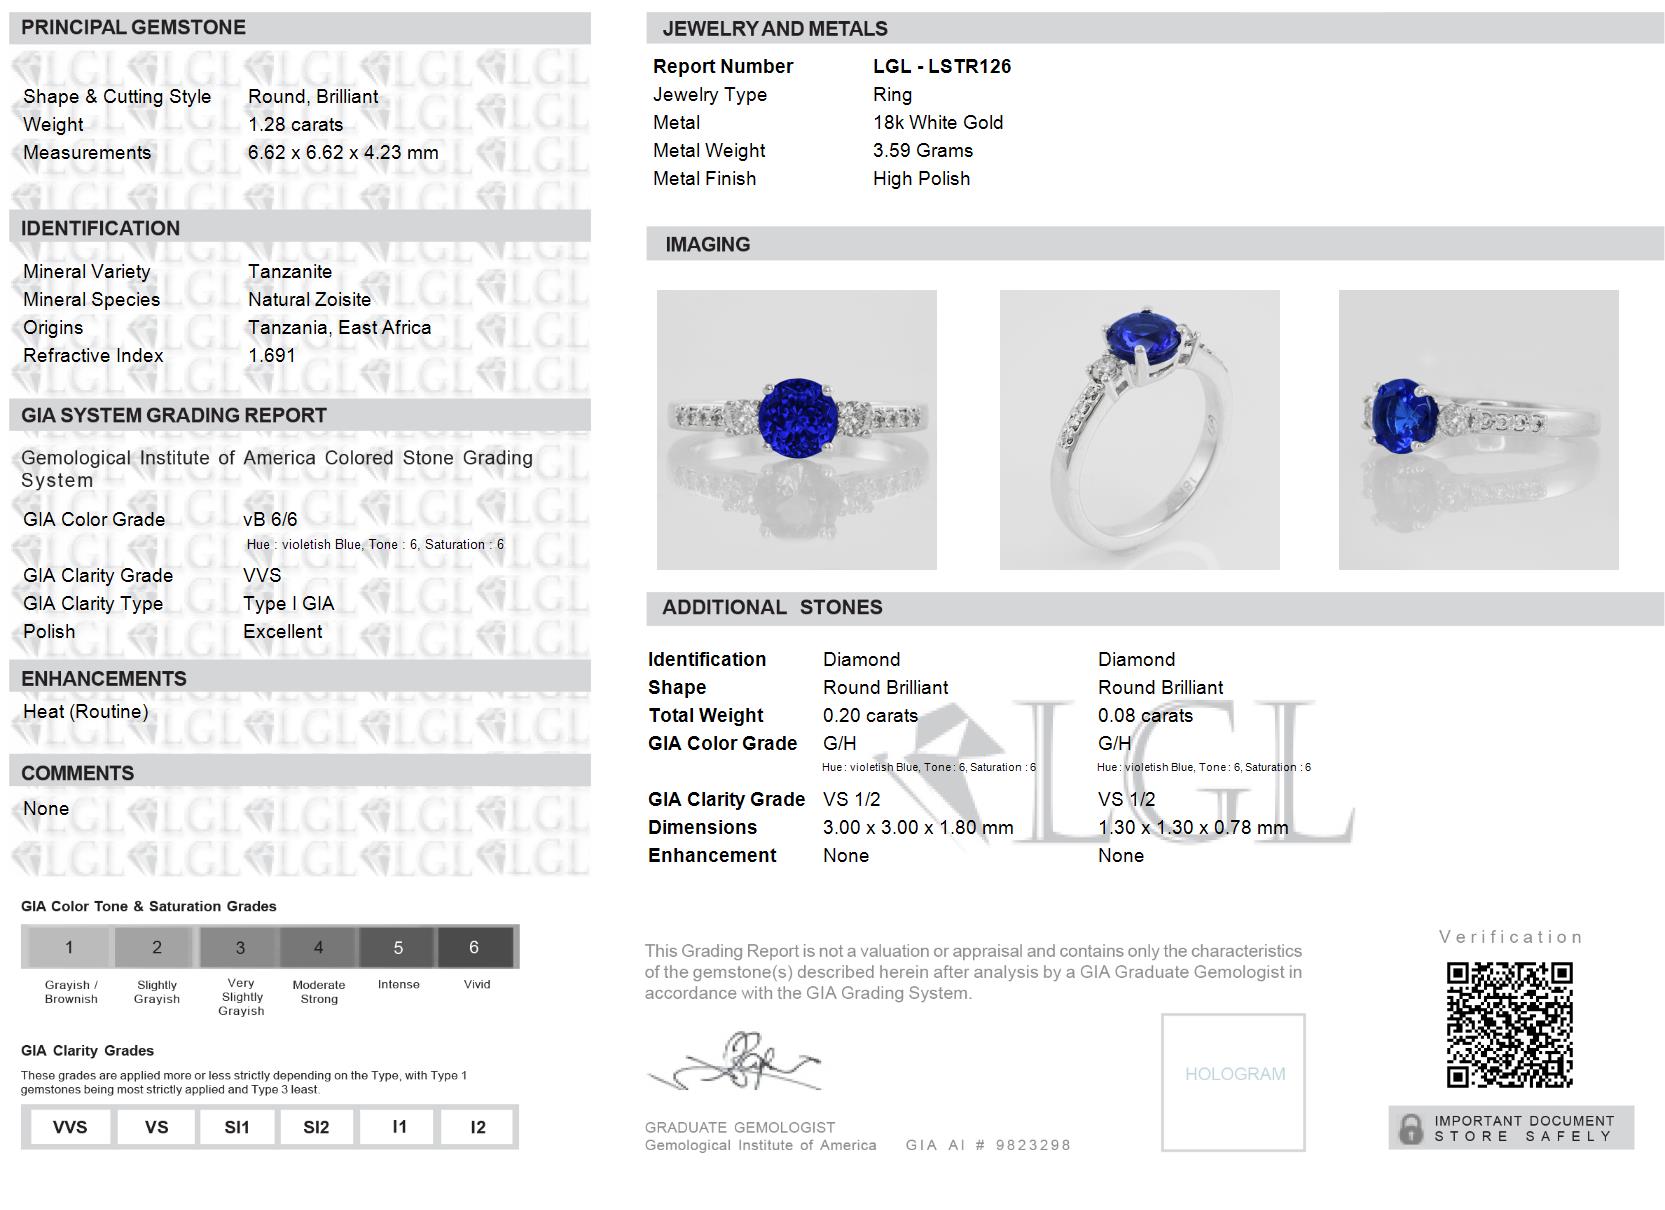
Task: Click the GIA Clarity Grades heading
Action: pos(87,1050)
